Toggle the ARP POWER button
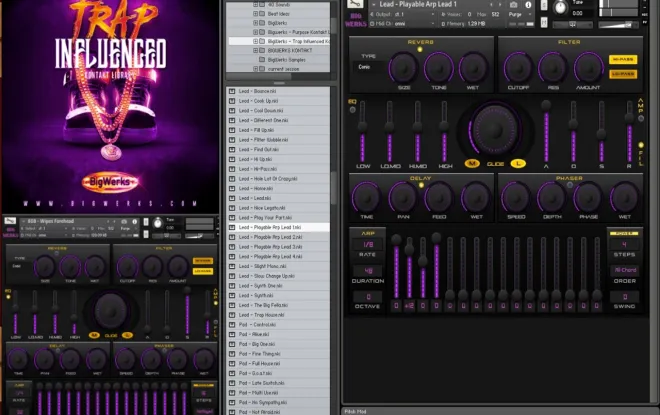The height and width of the screenshot is (415, 660). 624,233
